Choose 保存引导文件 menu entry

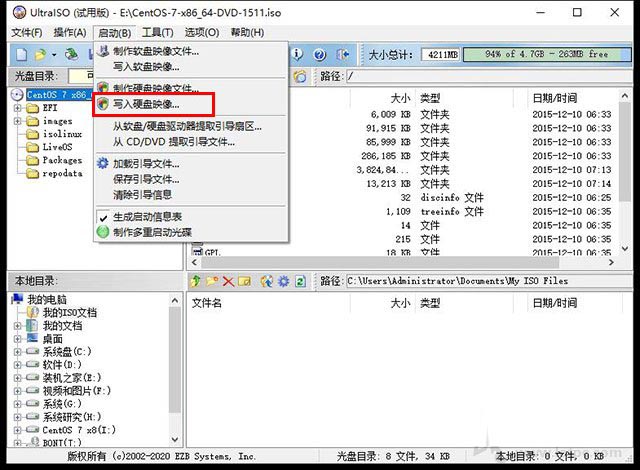pos(191,179)
